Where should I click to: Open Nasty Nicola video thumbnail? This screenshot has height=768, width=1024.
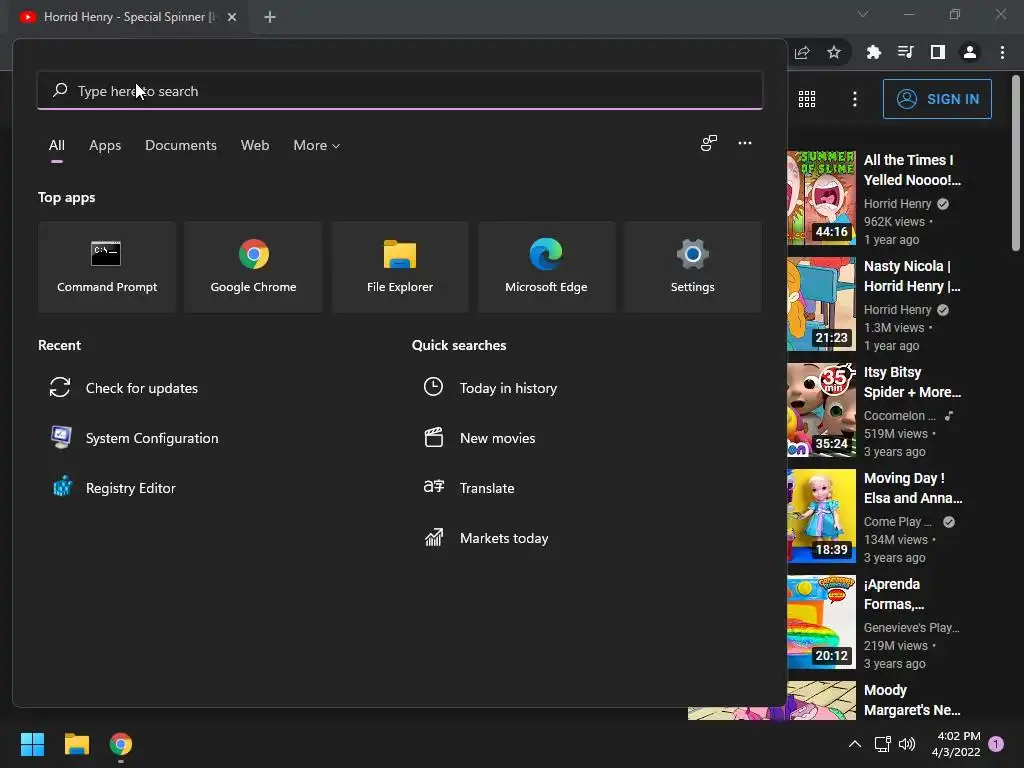point(821,304)
